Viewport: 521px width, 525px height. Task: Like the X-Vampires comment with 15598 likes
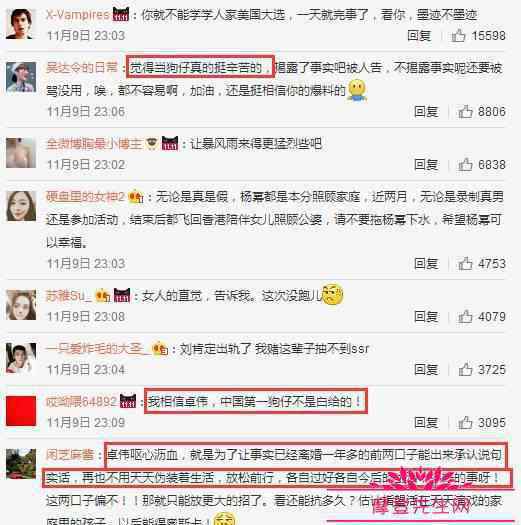point(458,35)
